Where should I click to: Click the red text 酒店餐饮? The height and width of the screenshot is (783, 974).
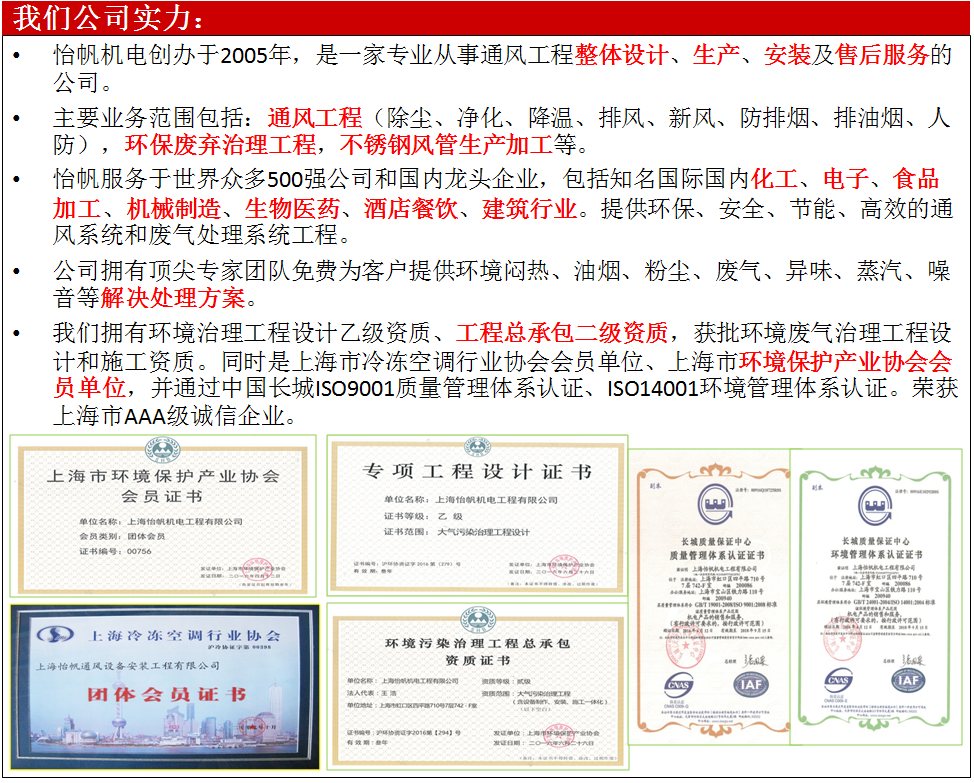tap(411, 208)
